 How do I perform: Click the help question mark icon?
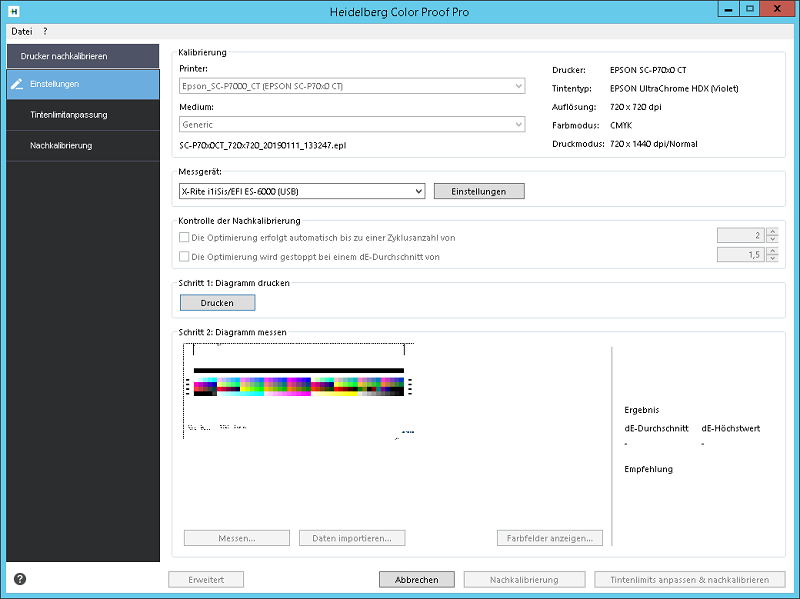(x=20, y=579)
